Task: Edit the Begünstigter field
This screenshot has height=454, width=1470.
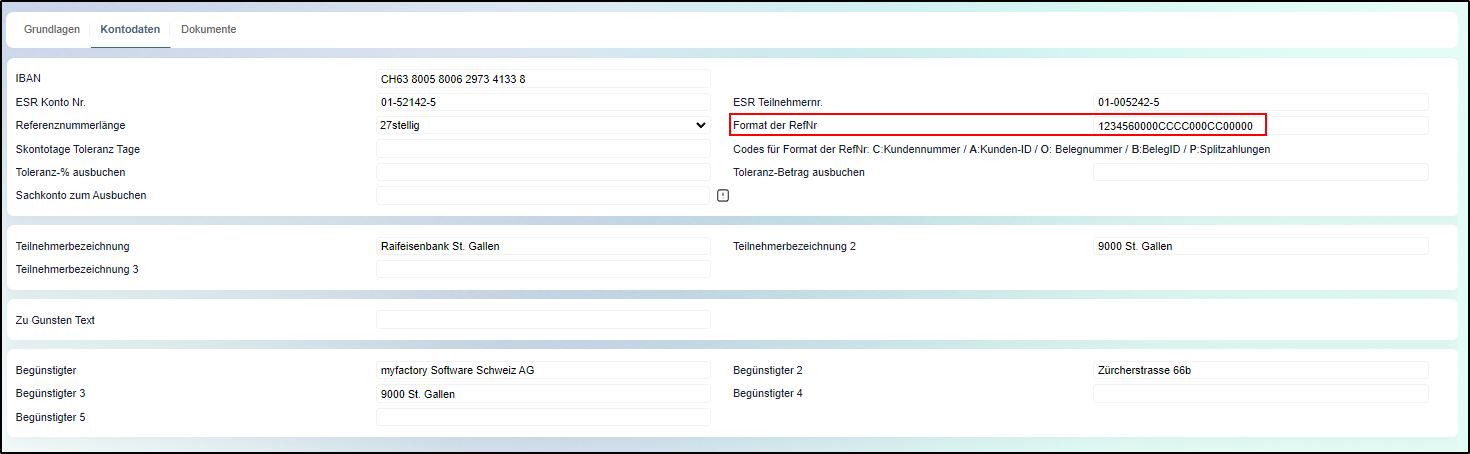Action: tap(543, 370)
